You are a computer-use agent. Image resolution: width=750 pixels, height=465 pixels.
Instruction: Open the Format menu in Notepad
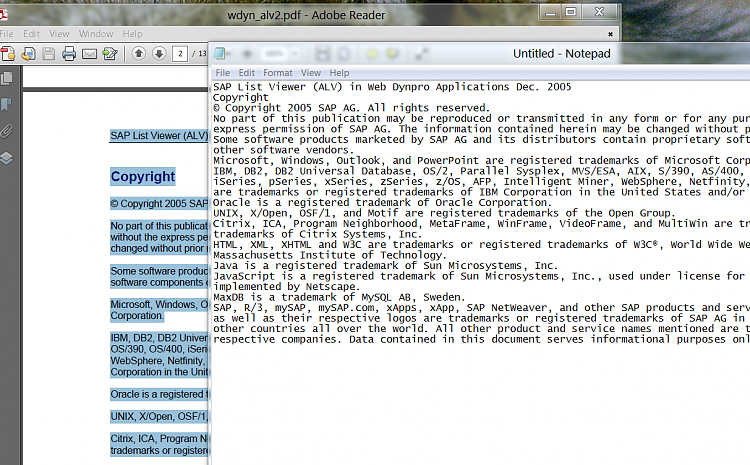click(x=277, y=73)
